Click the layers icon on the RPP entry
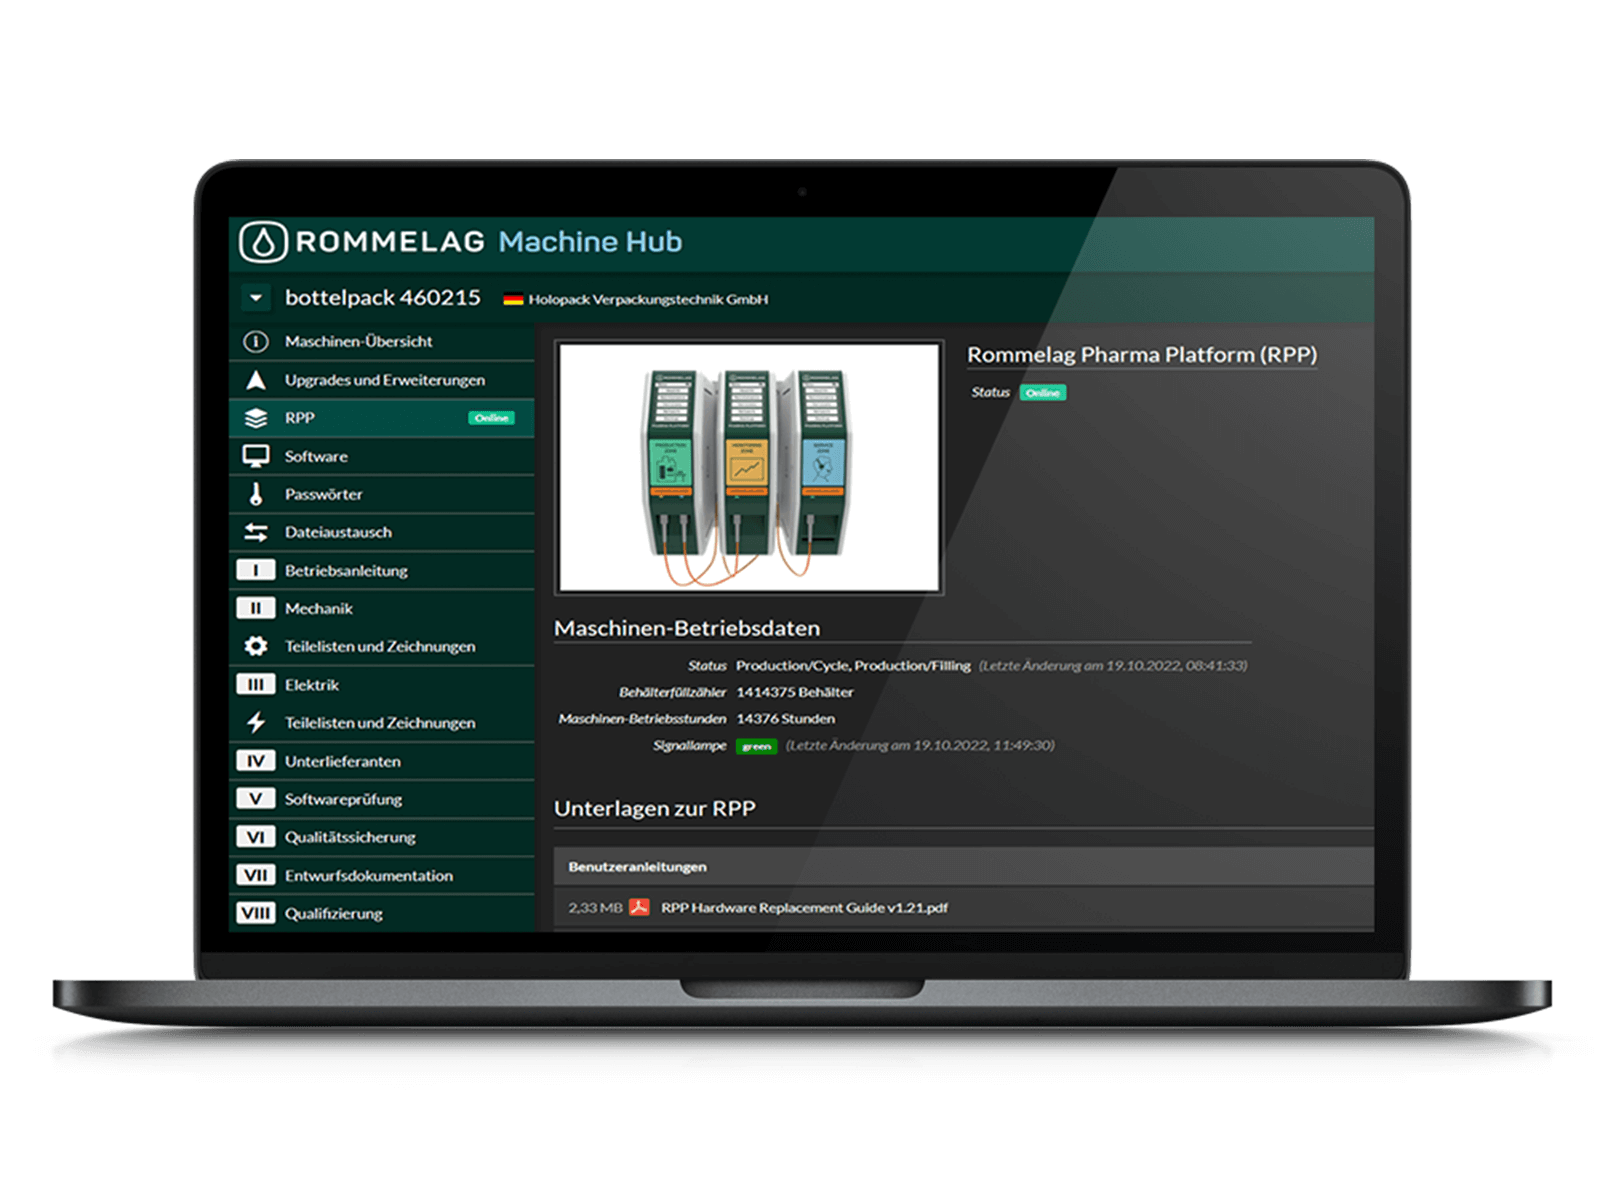The height and width of the screenshot is (1200, 1600). point(257,418)
